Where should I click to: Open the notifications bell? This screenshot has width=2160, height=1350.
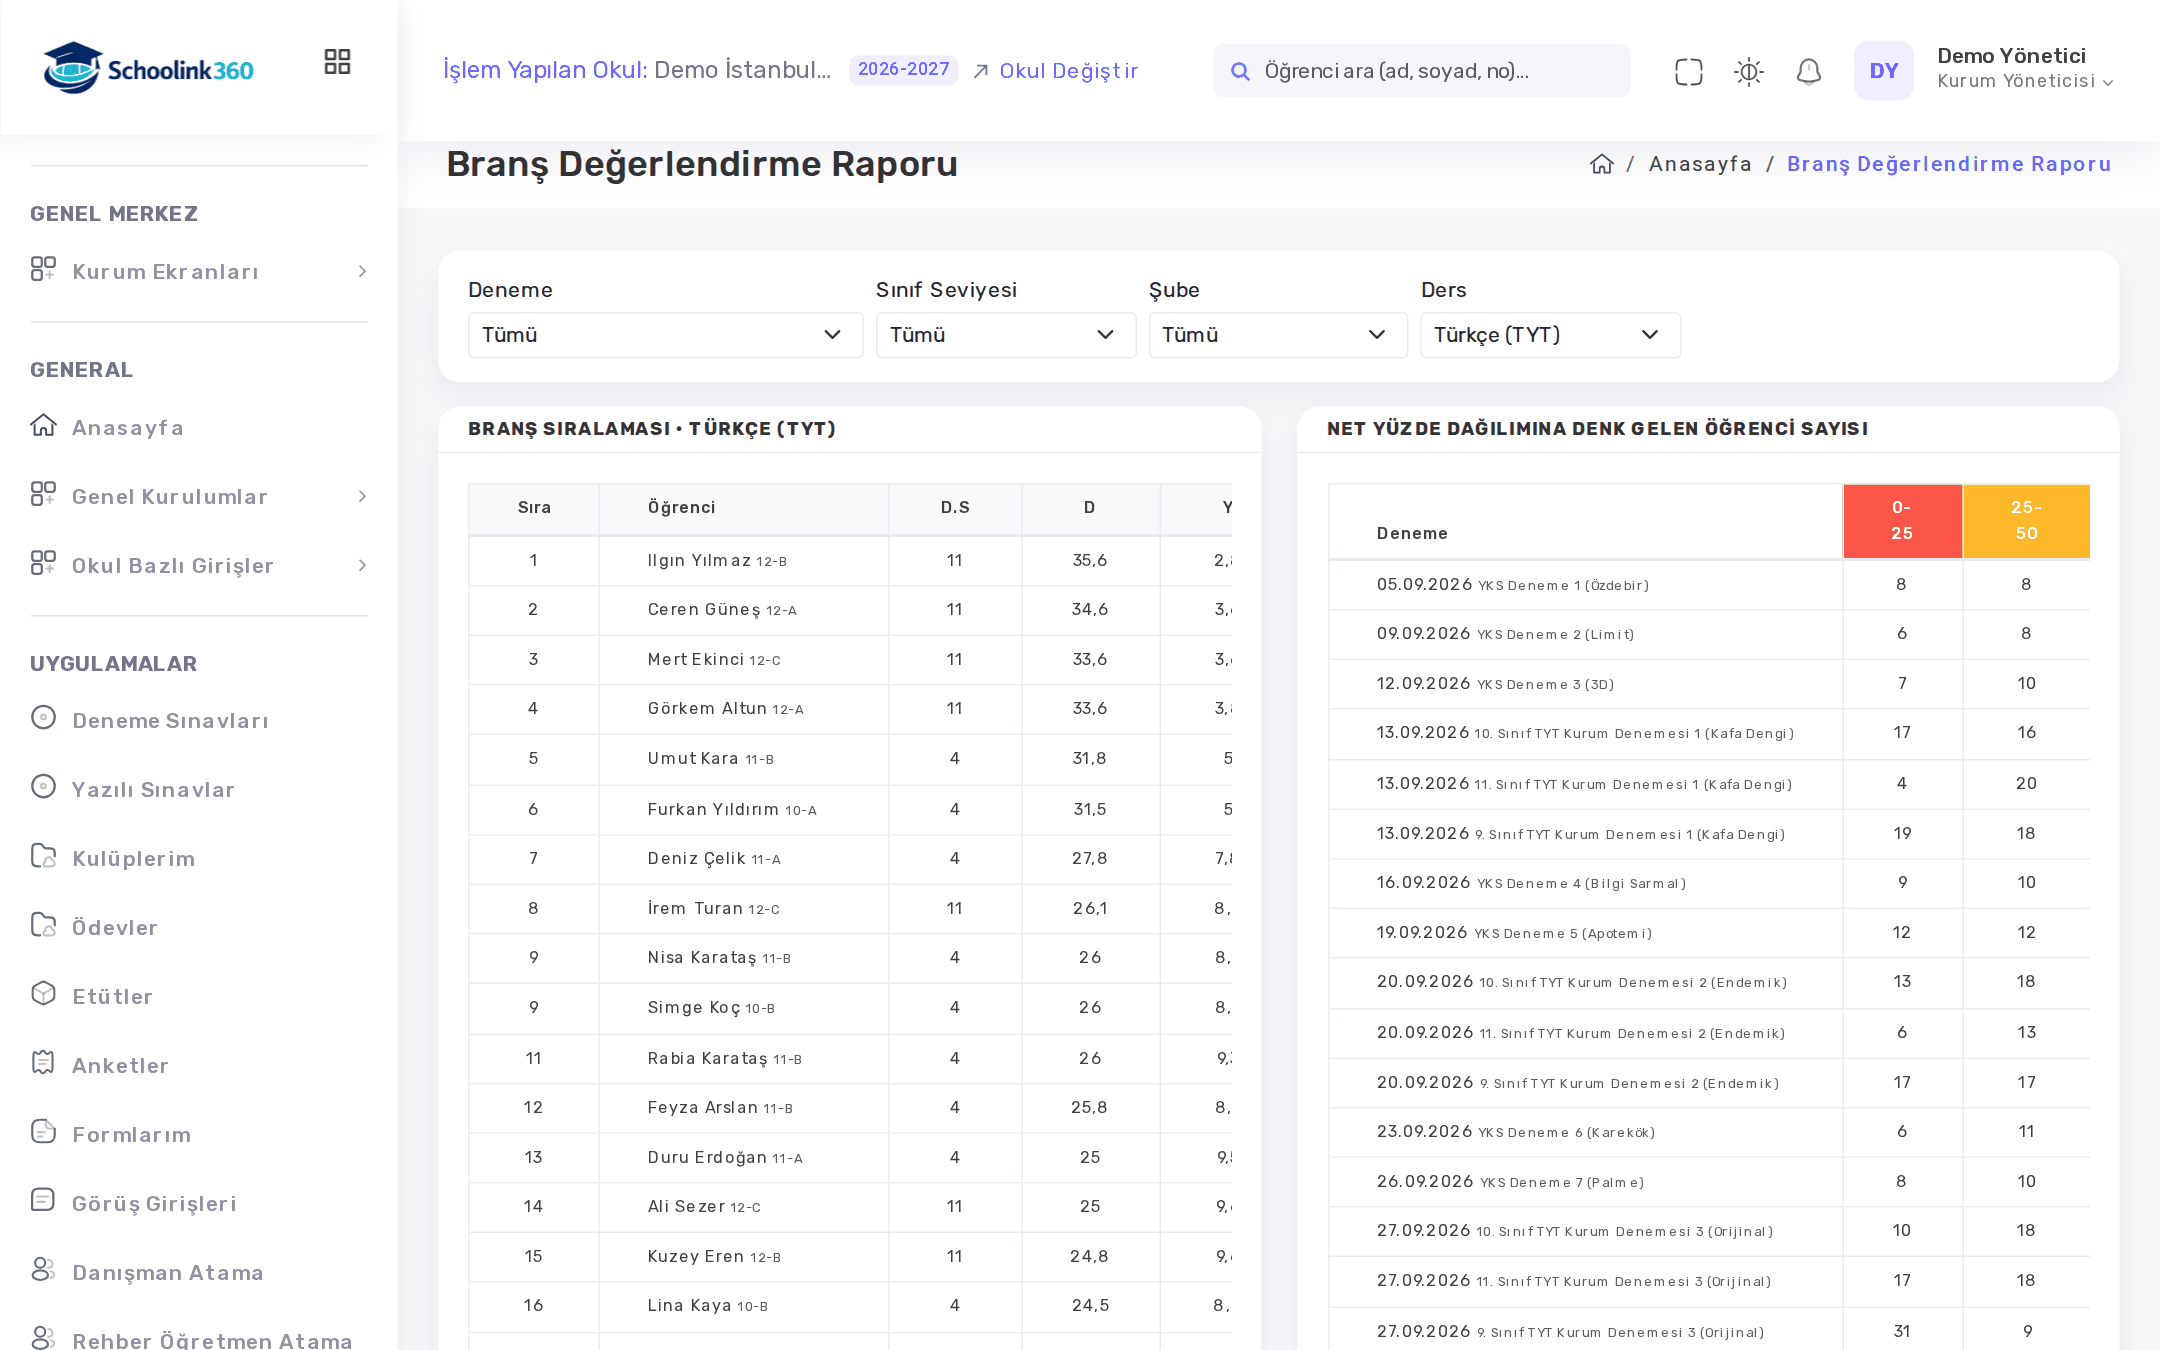click(1808, 71)
